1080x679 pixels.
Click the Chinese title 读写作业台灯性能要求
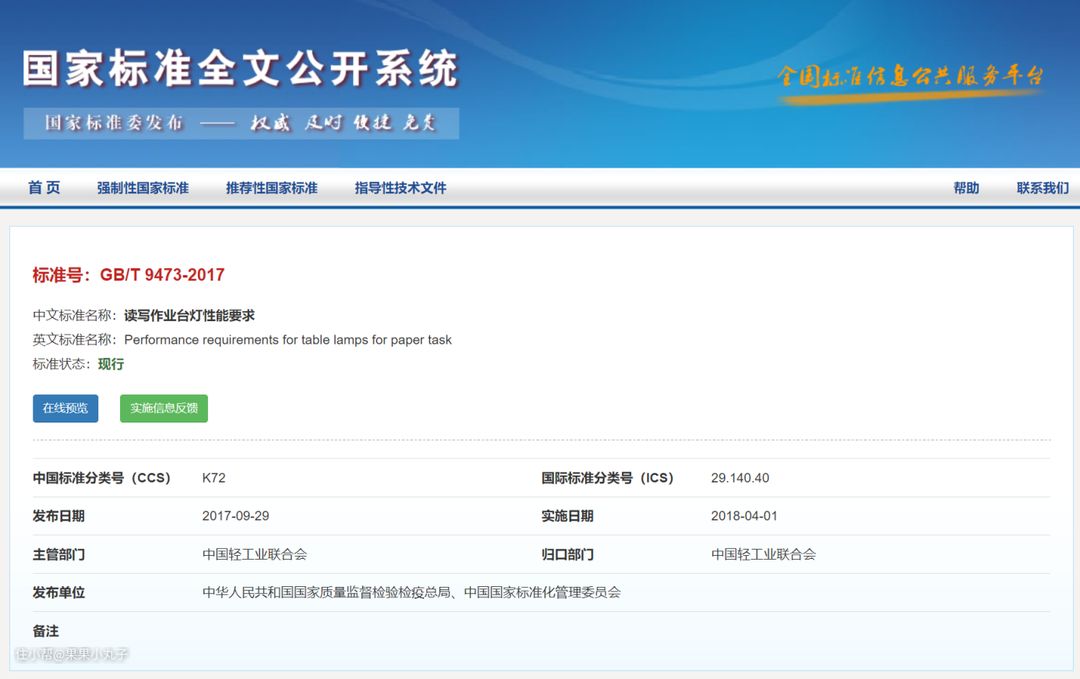pos(189,316)
